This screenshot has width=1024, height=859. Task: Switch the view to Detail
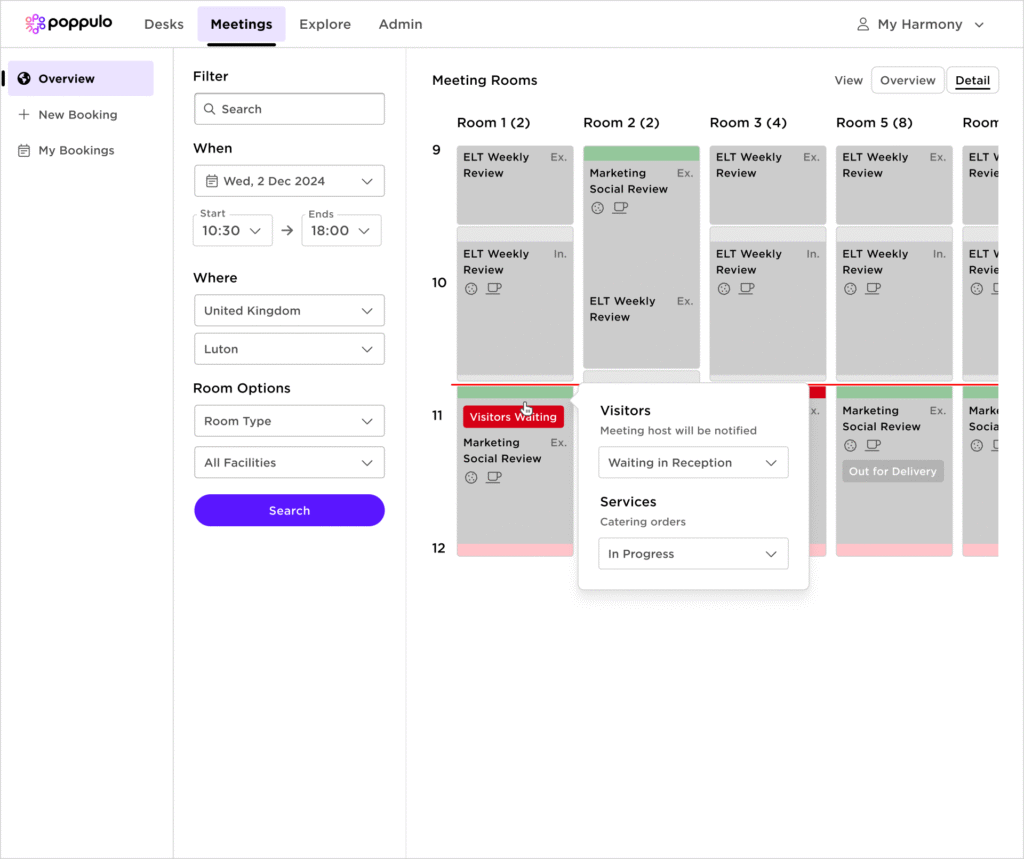click(x=972, y=81)
